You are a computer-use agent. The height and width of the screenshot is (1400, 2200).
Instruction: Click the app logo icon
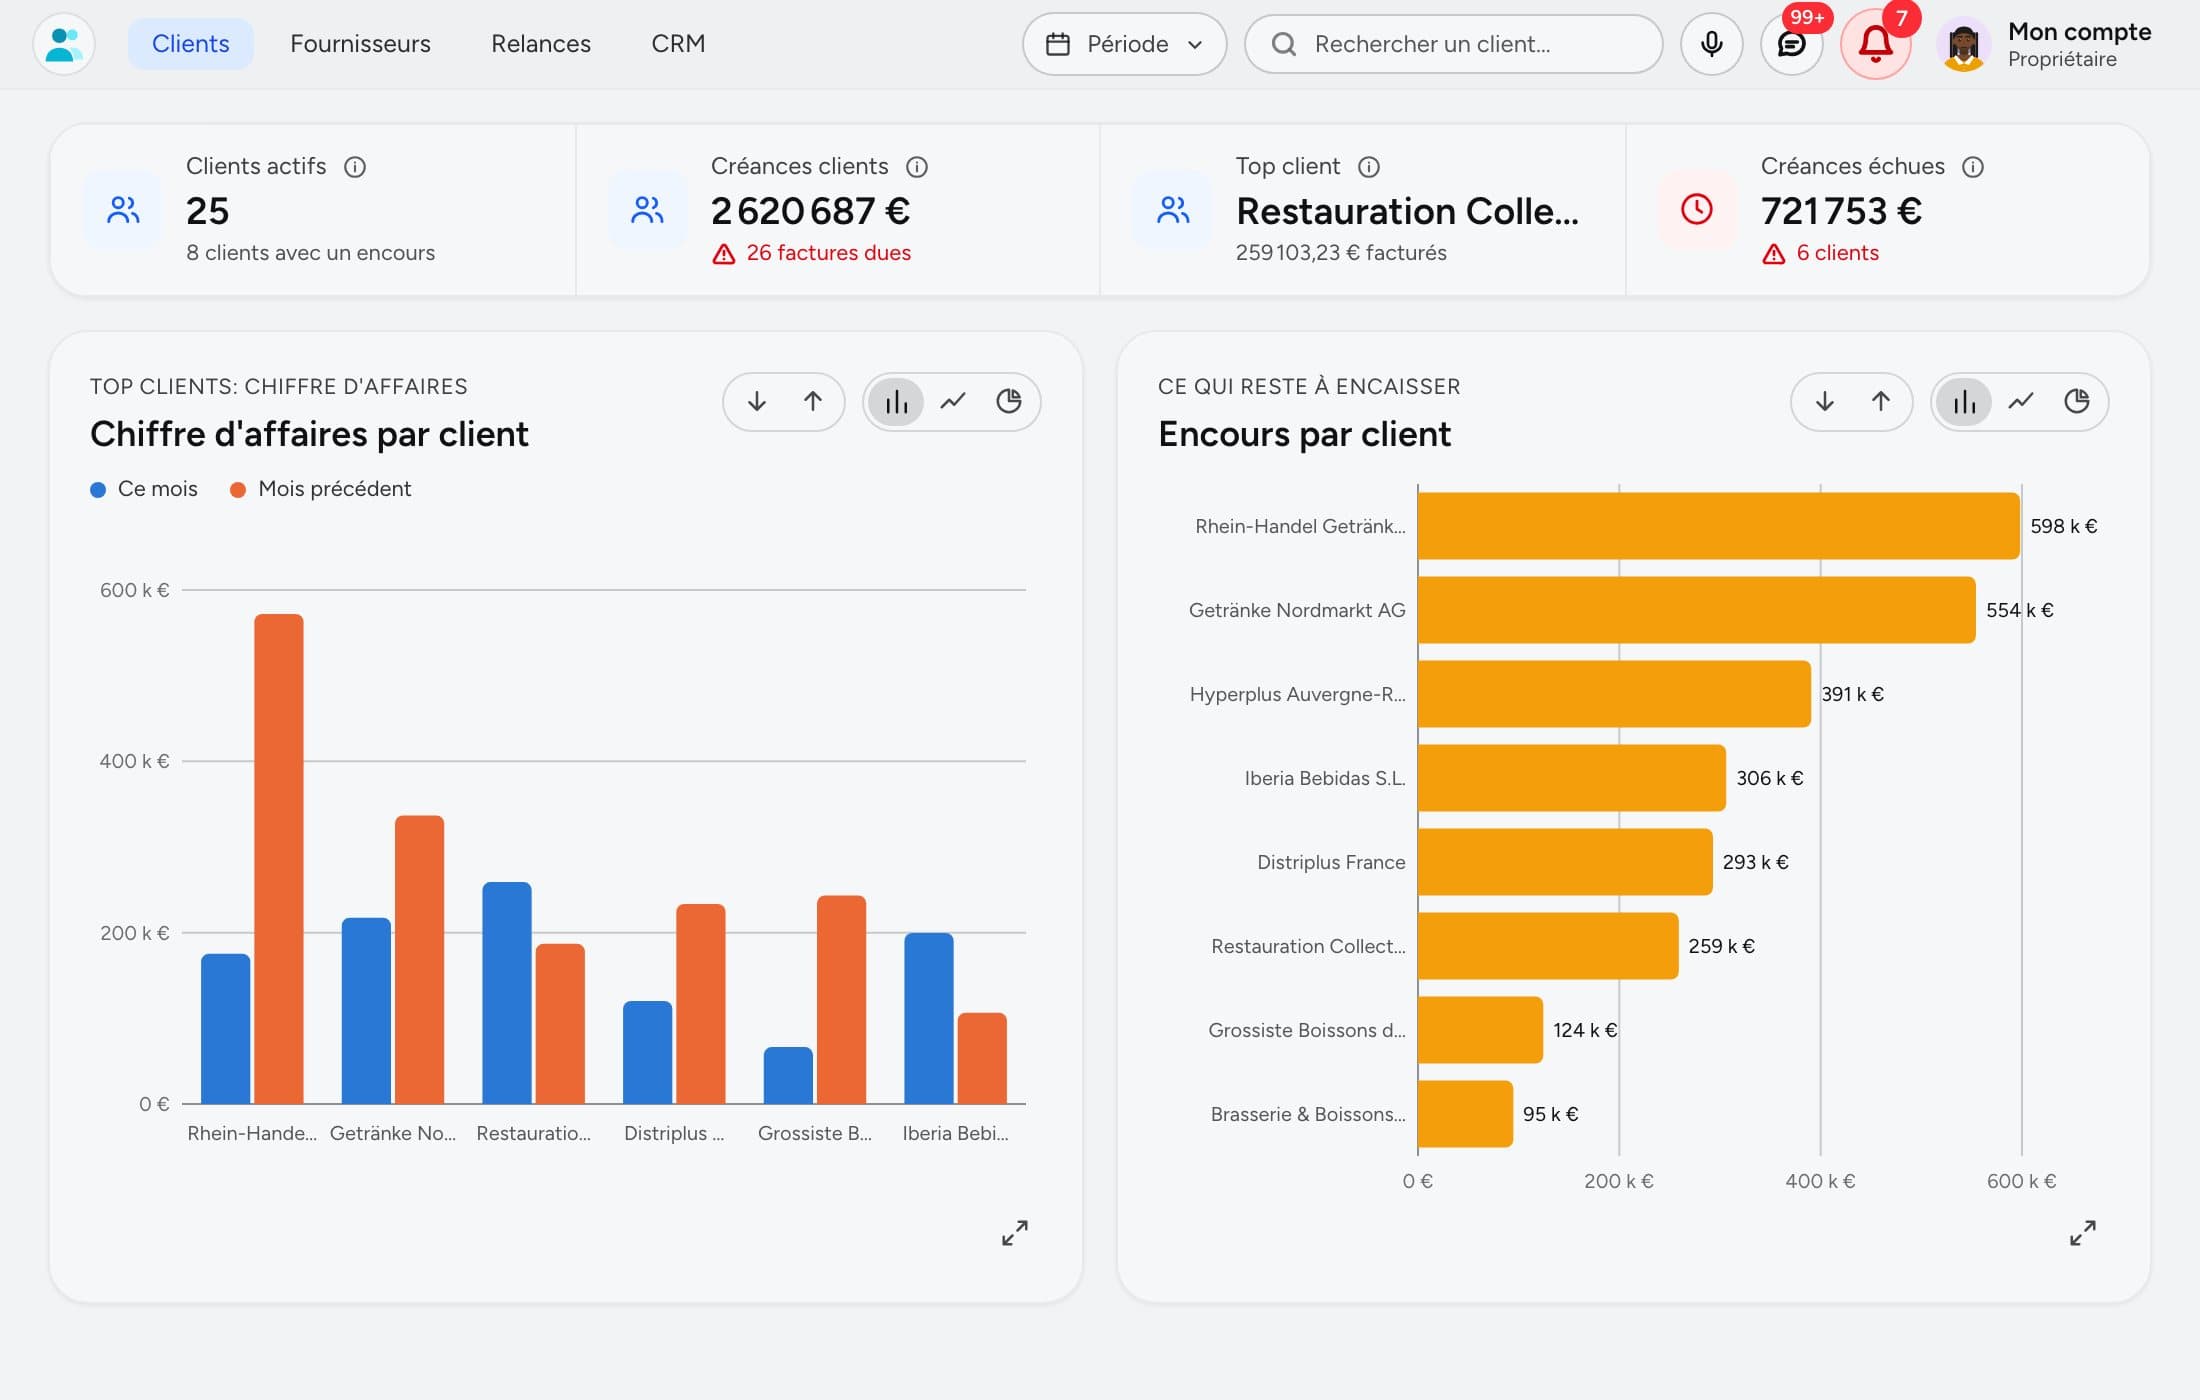click(x=64, y=44)
